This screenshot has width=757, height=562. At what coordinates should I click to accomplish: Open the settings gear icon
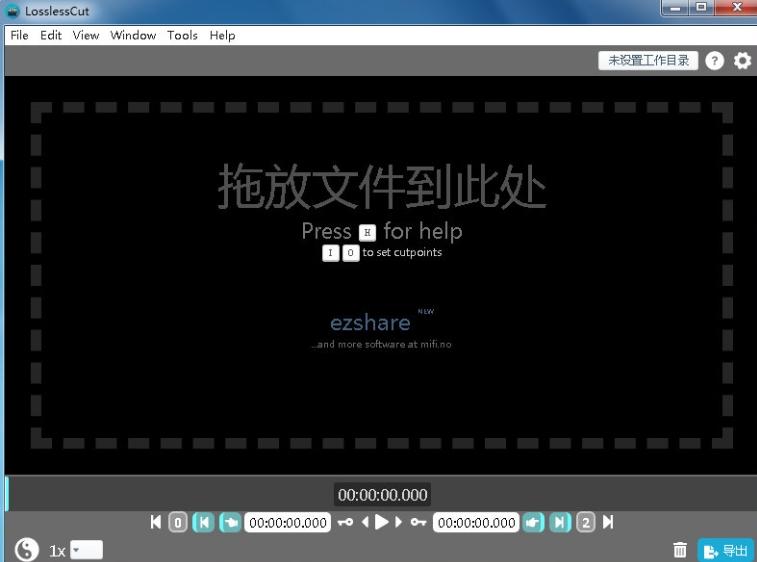point(743,61)
